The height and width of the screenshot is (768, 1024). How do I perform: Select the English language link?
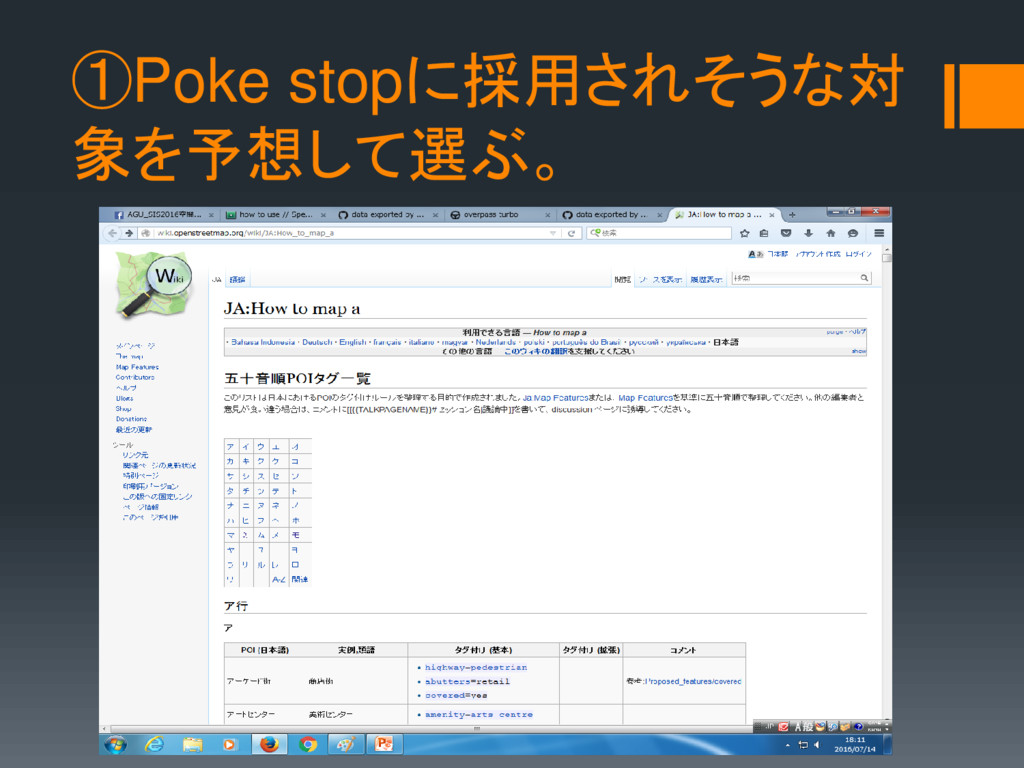click(353, 342)
